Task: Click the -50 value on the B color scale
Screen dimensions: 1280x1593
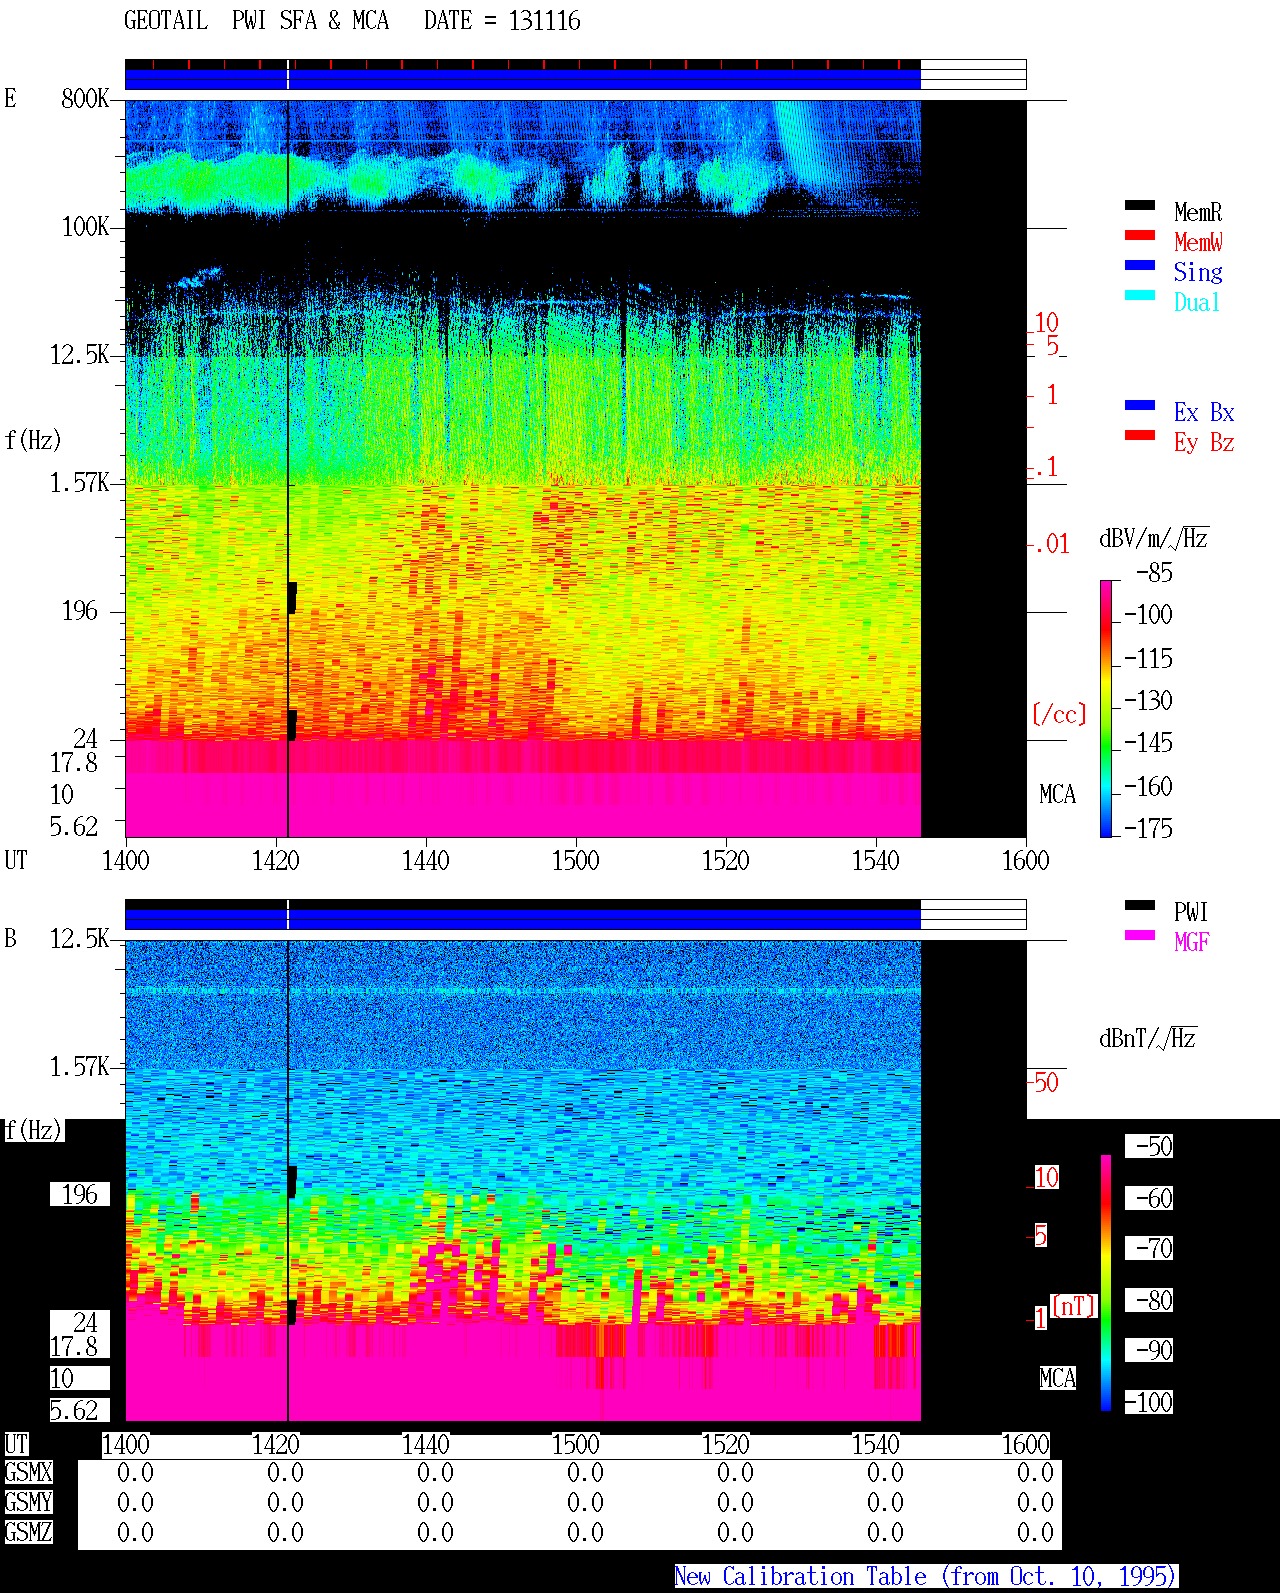Action: [x=1149, y=1146]
